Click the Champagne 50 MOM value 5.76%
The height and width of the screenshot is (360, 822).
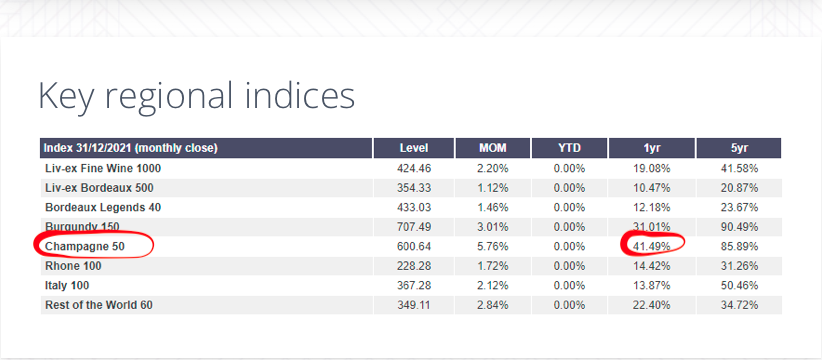(493, 246)
